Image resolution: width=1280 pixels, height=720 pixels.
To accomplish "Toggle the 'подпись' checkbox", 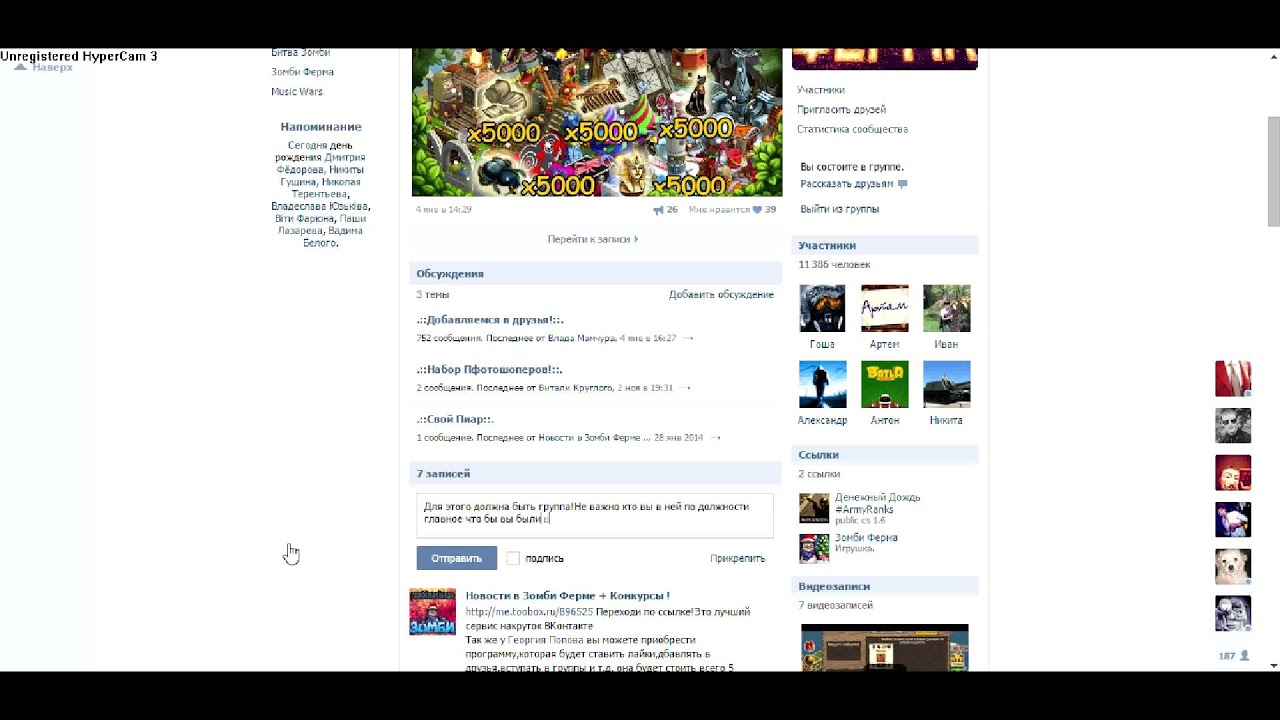I will [513, 558].
